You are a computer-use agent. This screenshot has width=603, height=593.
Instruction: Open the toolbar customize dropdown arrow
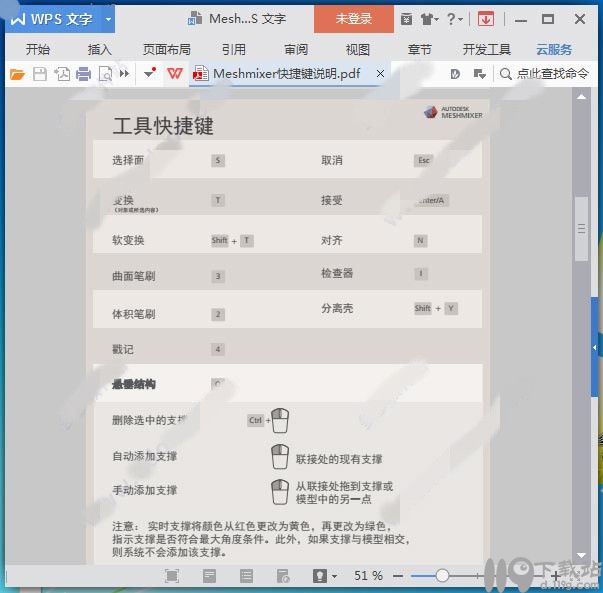[150, 72]
